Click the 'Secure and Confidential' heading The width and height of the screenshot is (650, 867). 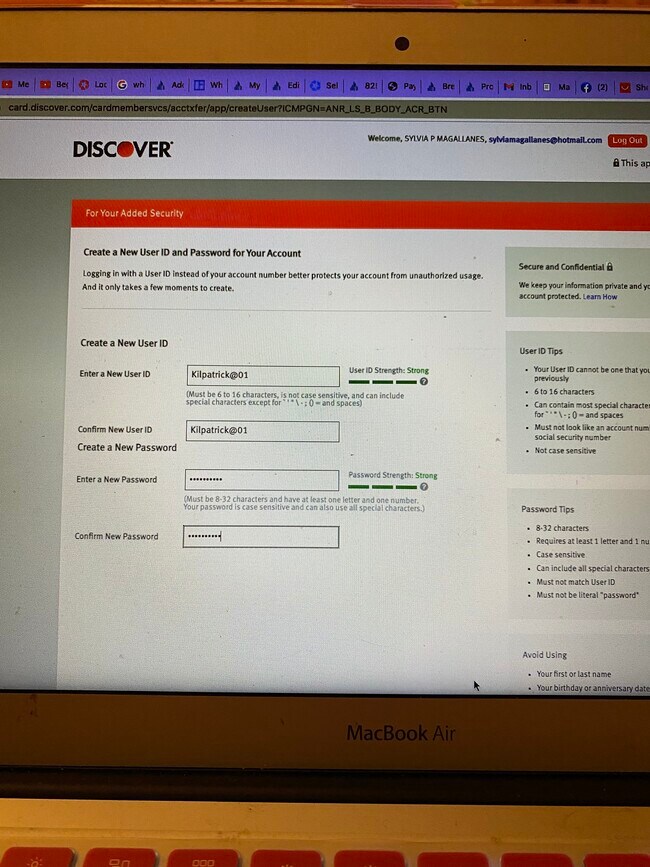tap(561, 267)
